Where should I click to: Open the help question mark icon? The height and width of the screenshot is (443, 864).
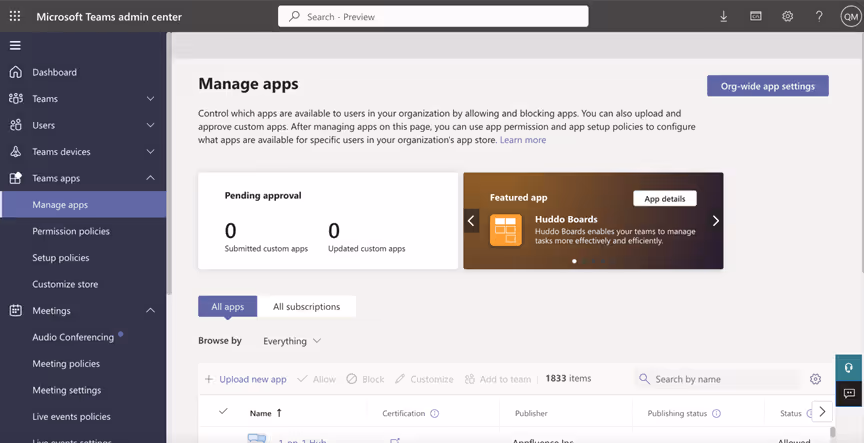819,17
